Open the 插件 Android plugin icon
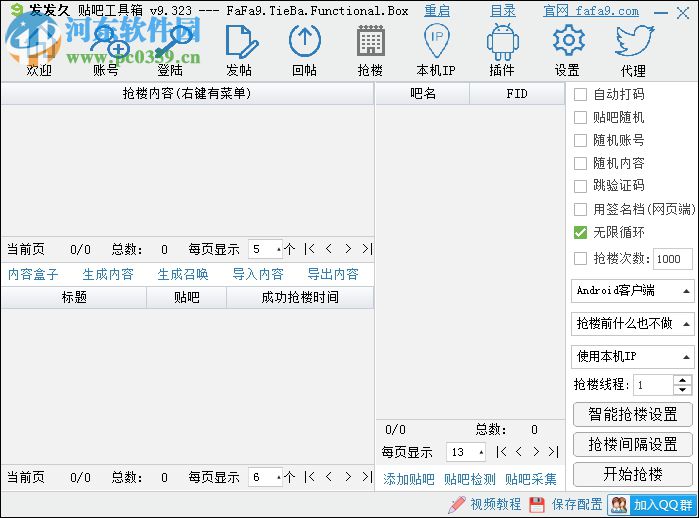This screenshot has width=699, height=518. click(x=502, y=42)
